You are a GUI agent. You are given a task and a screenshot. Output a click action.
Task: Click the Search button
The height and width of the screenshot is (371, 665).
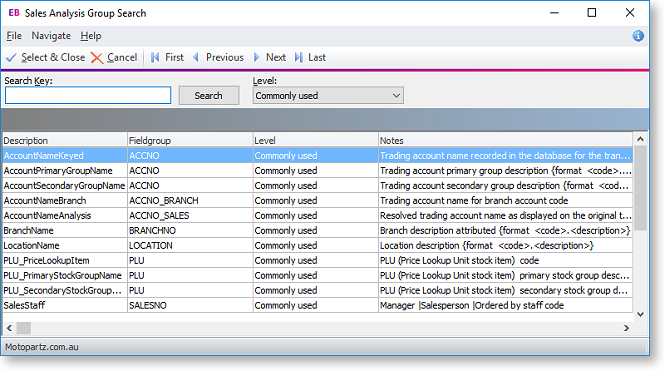tap(209, 95)
